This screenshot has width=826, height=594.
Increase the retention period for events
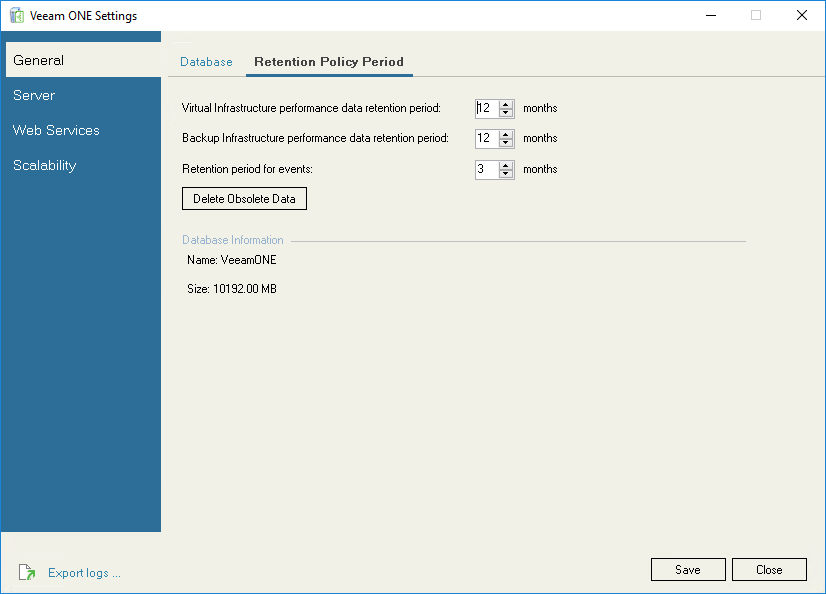[x=505, y=165]
